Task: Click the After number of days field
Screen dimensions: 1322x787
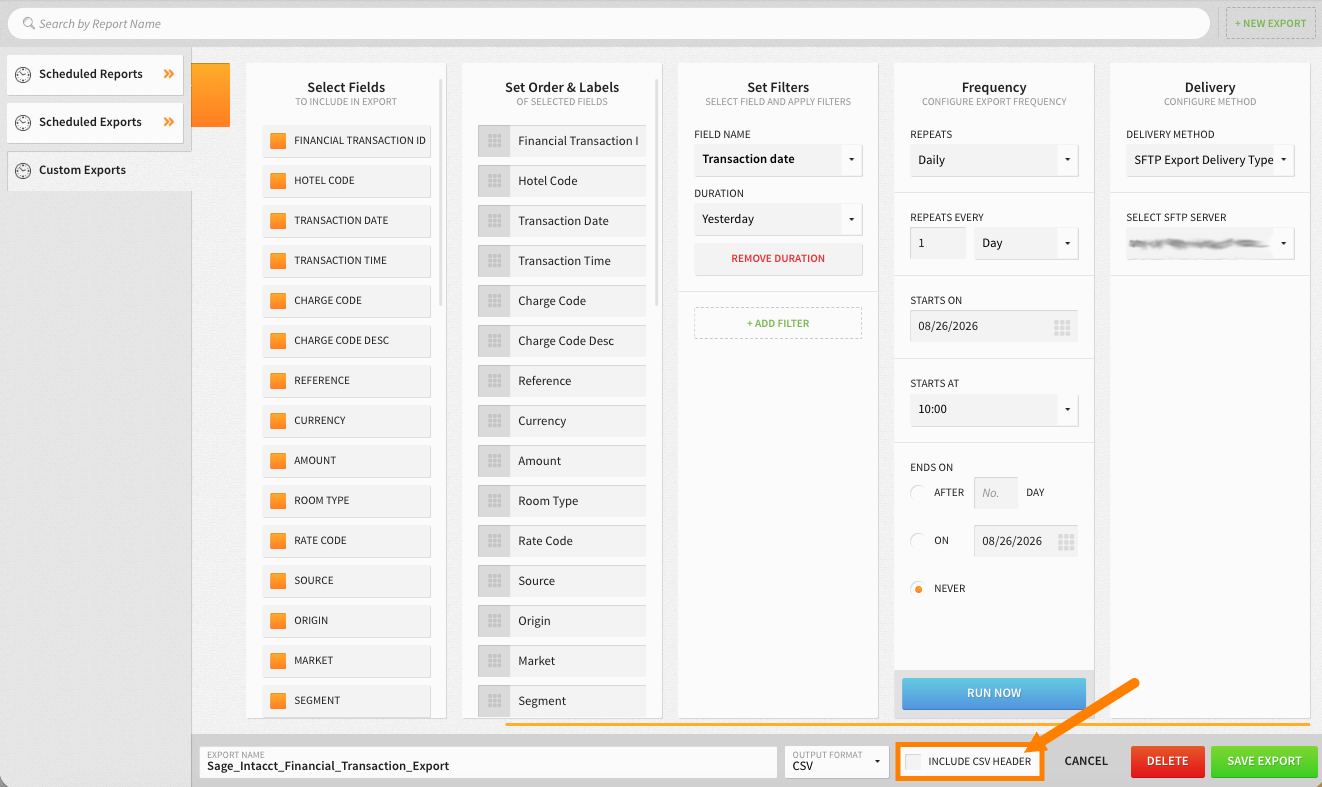Action: pyautogui.click(x=996, y=493)
